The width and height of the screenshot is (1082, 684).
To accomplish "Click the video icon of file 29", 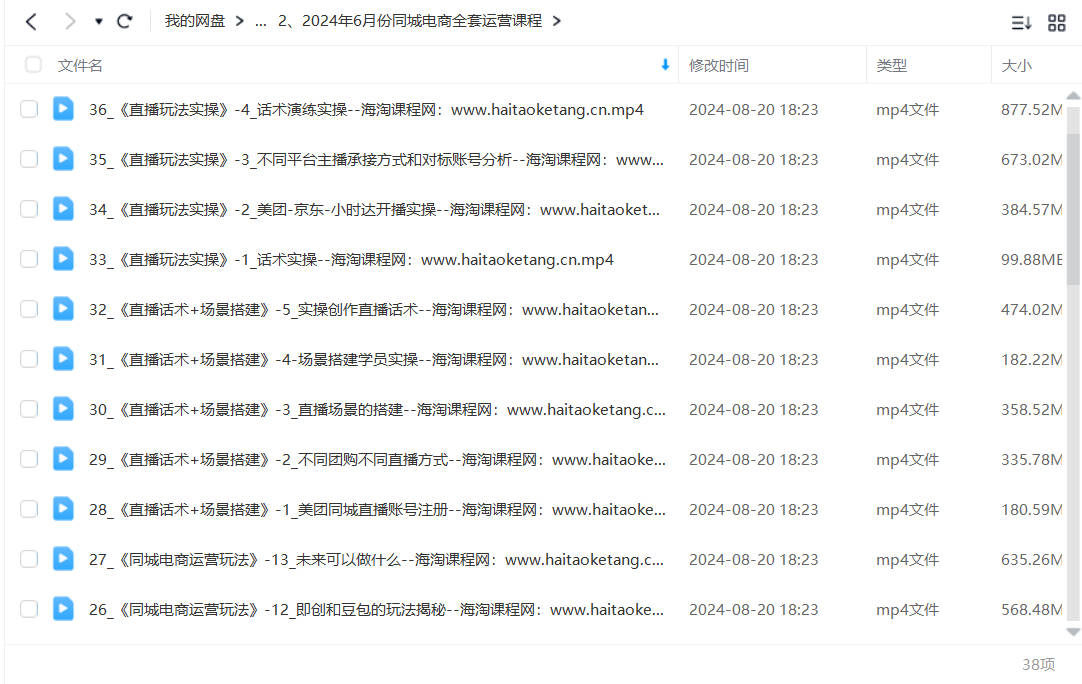I will [63, 459].
